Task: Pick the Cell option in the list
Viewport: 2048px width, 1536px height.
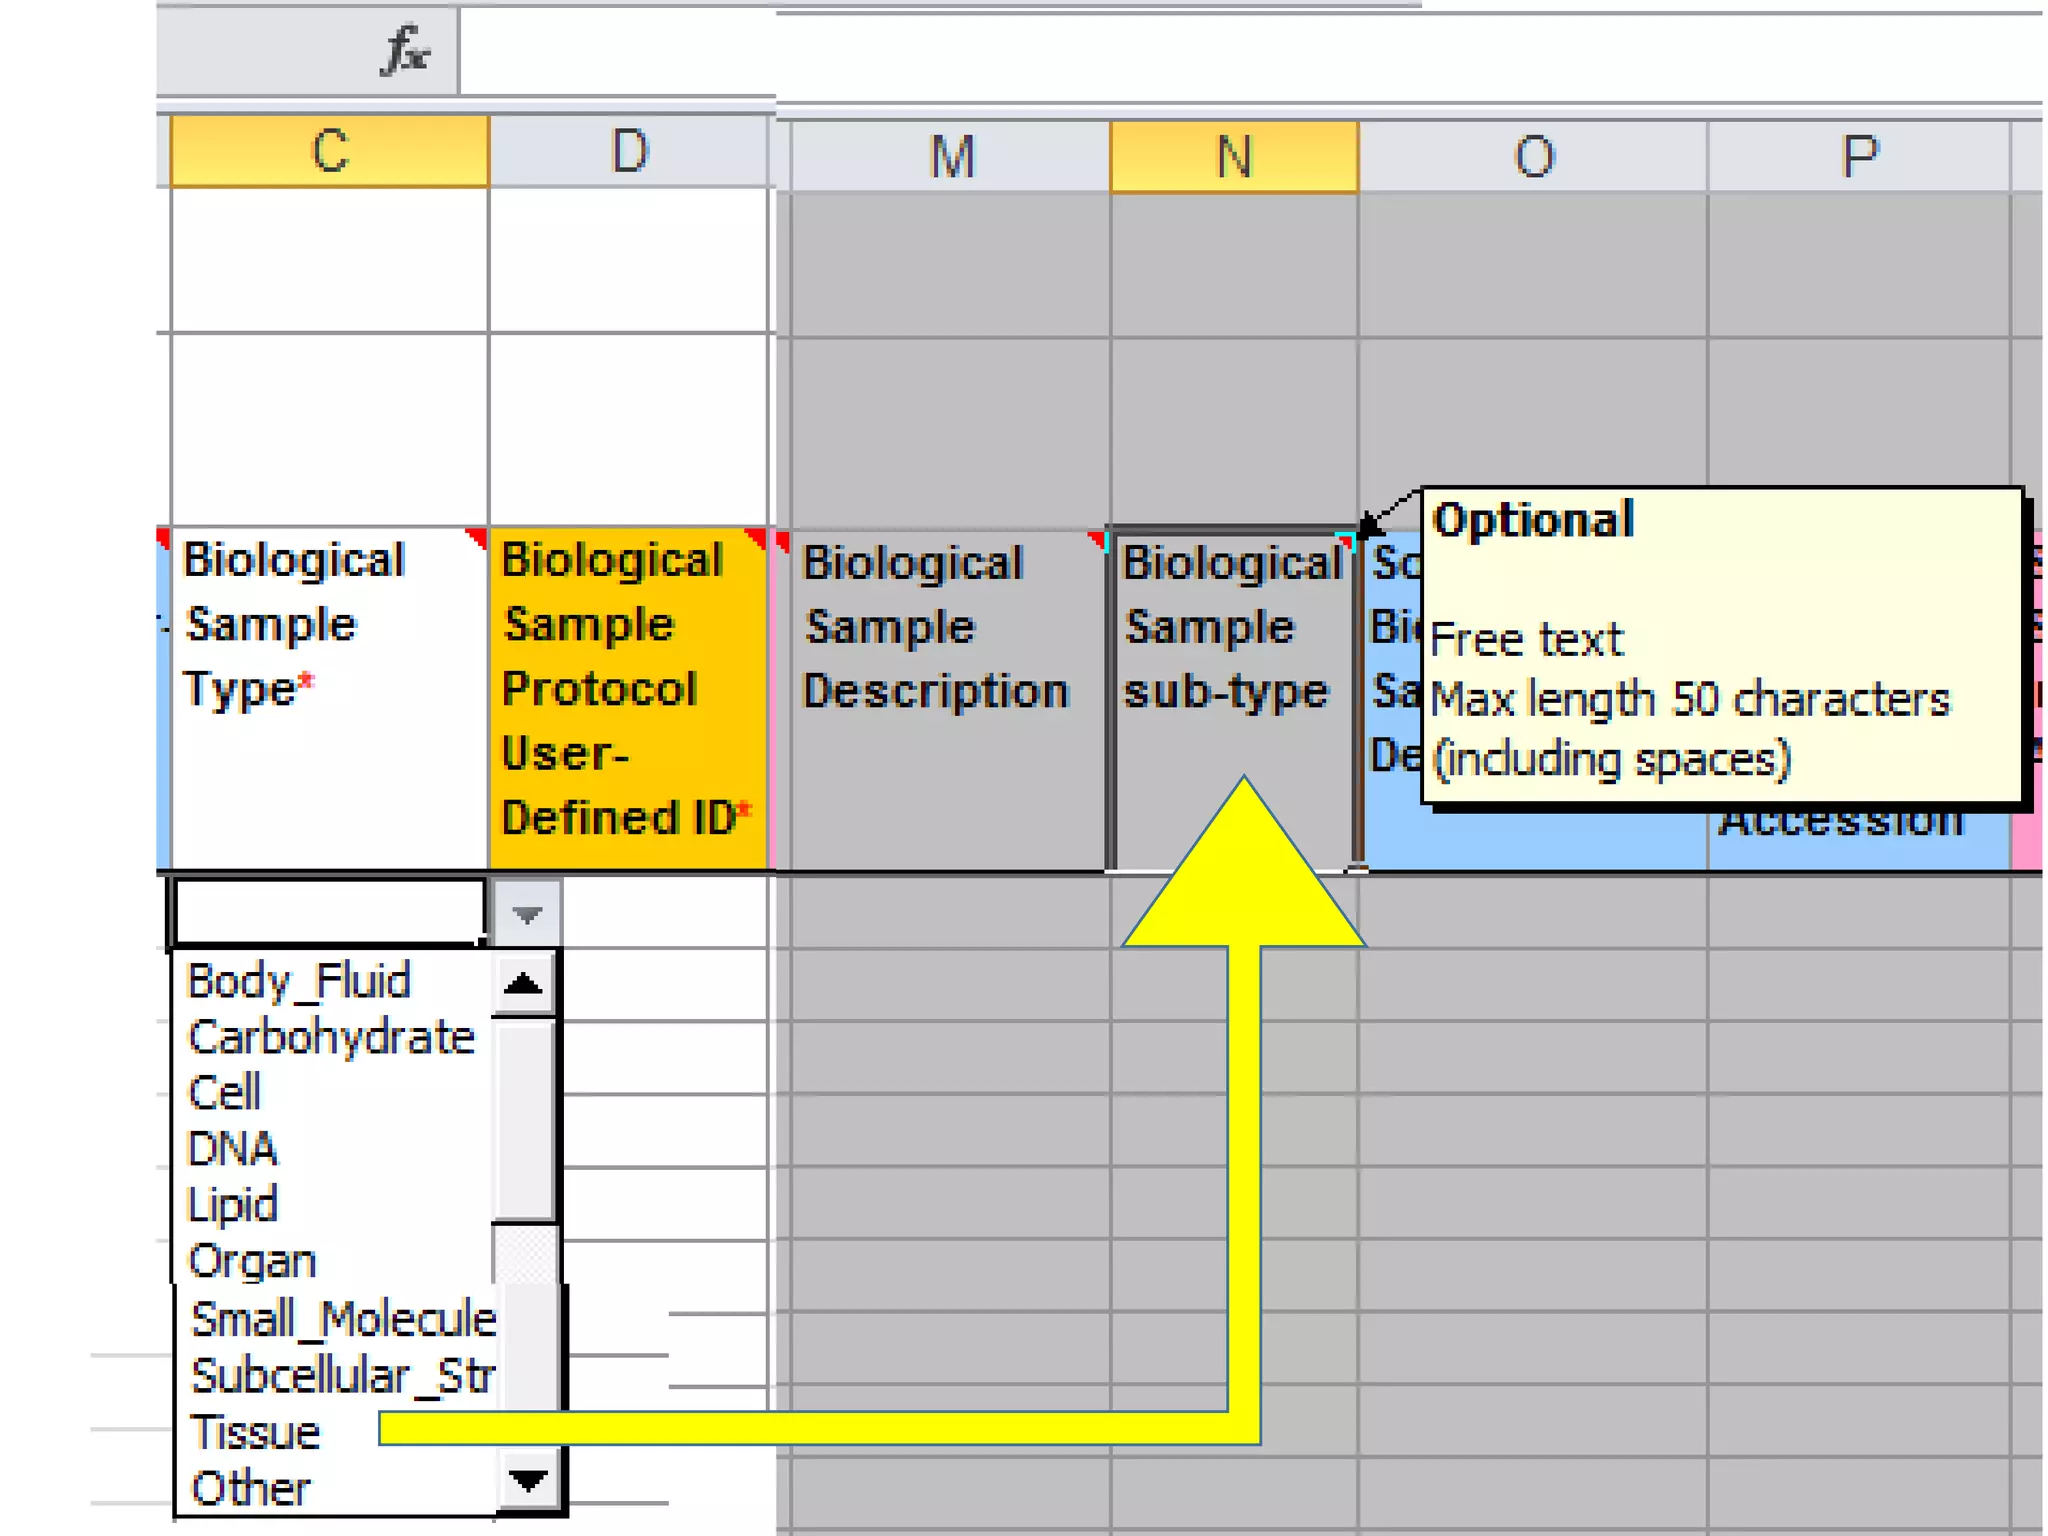Action: [225, 1093]
